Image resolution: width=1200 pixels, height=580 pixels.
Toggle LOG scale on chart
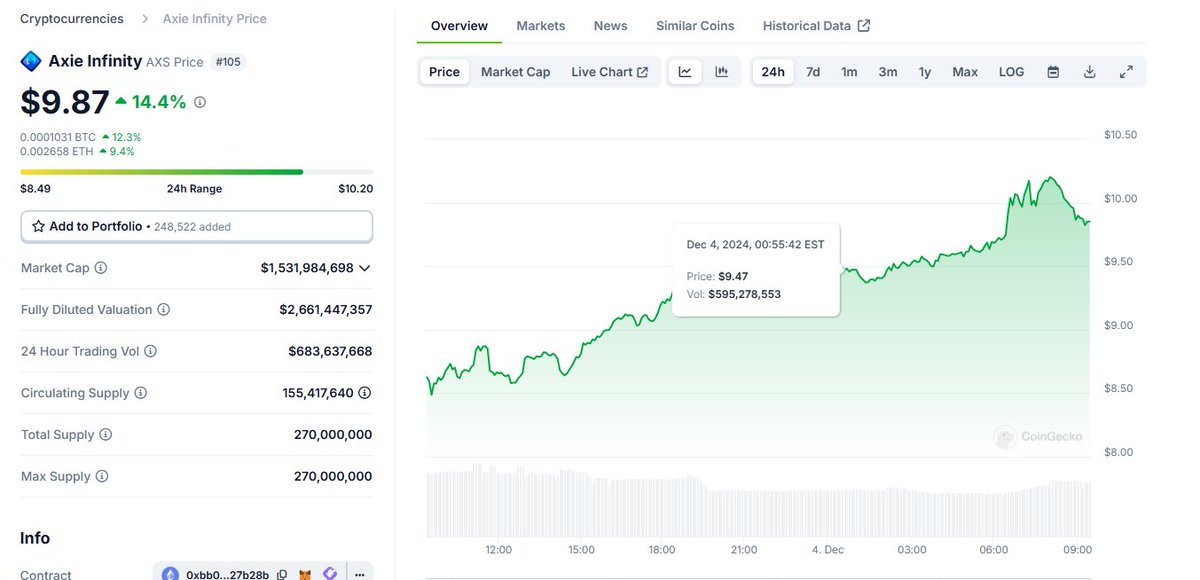1011,72
